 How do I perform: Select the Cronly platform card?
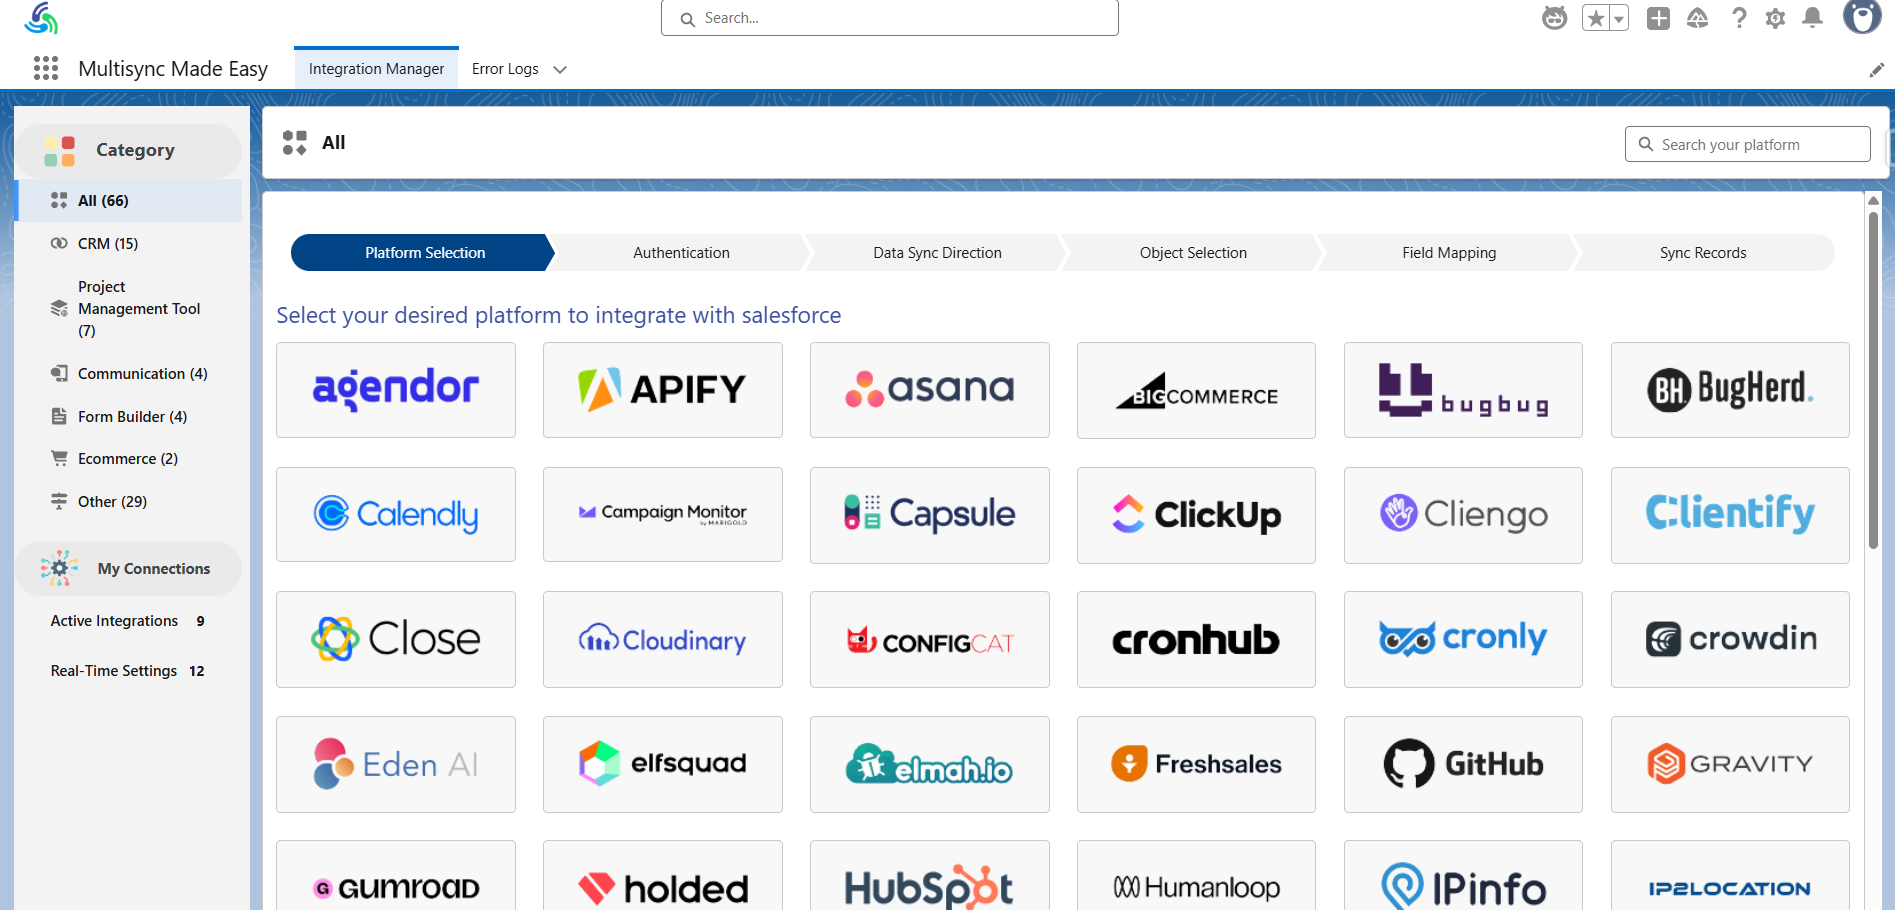click(x=1463, y=639)
